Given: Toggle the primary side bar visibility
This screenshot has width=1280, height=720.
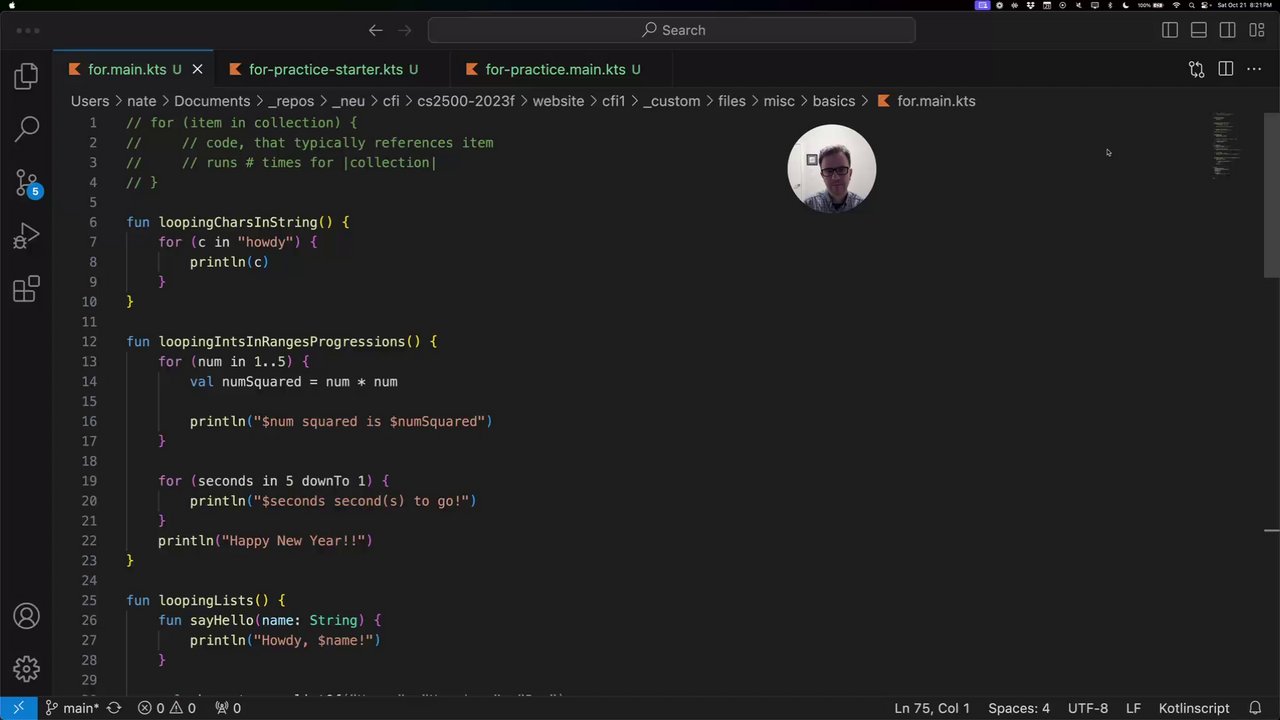Looking at the screenshot, I should (x=1169, y=30).
